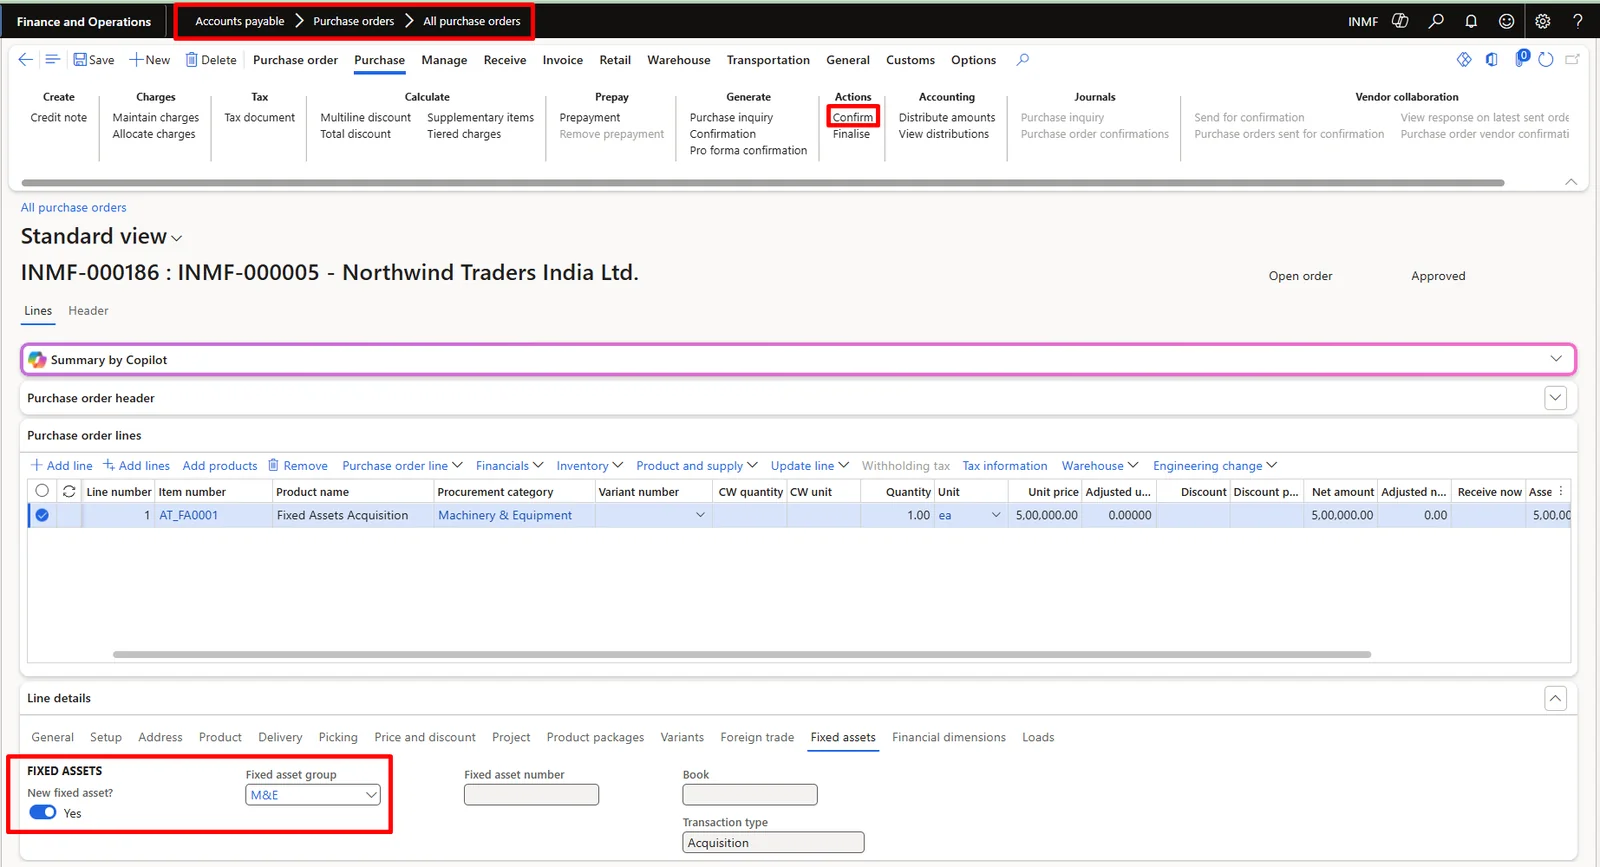Click the grid refresh icon in header row
The height and width of the screenshot is (867, 1600).
[x=69, y=491]
